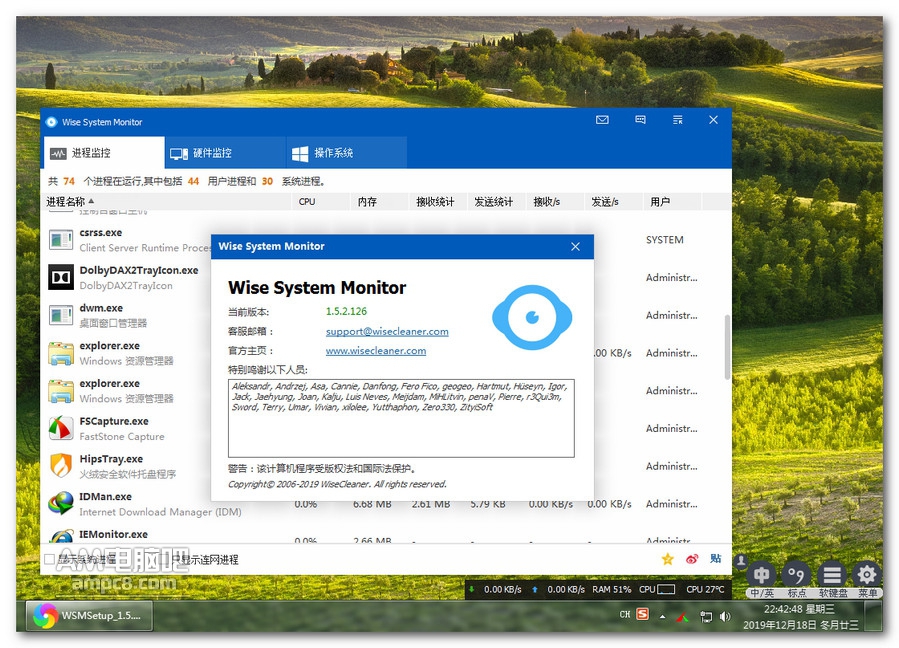This screenshot has width=899, height=648.
Task: Click the network tray icon
Action: pyautogui.click(x=706, y=616)
